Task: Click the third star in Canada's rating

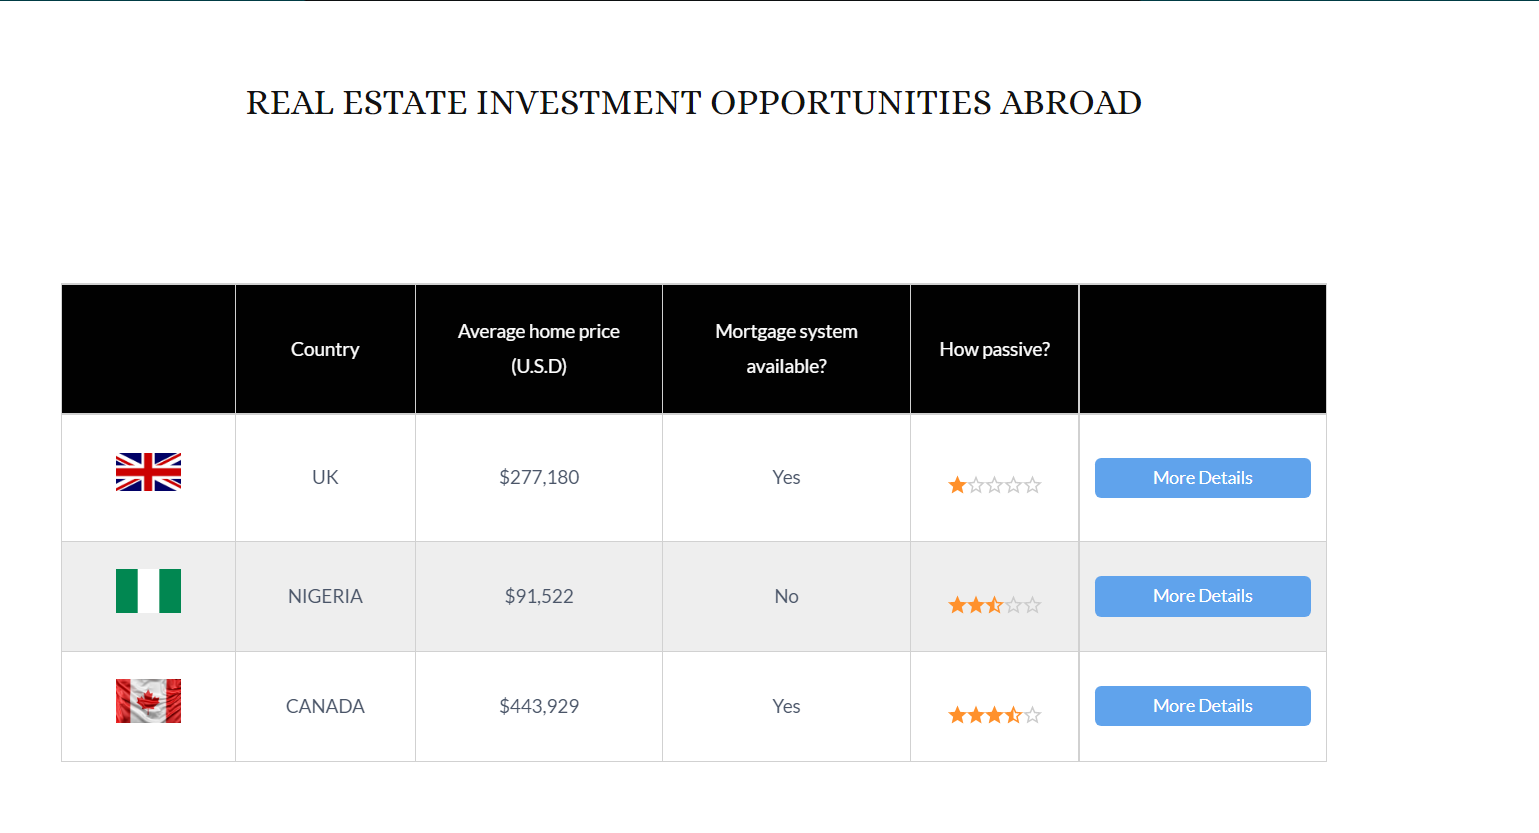Action: 995,713
